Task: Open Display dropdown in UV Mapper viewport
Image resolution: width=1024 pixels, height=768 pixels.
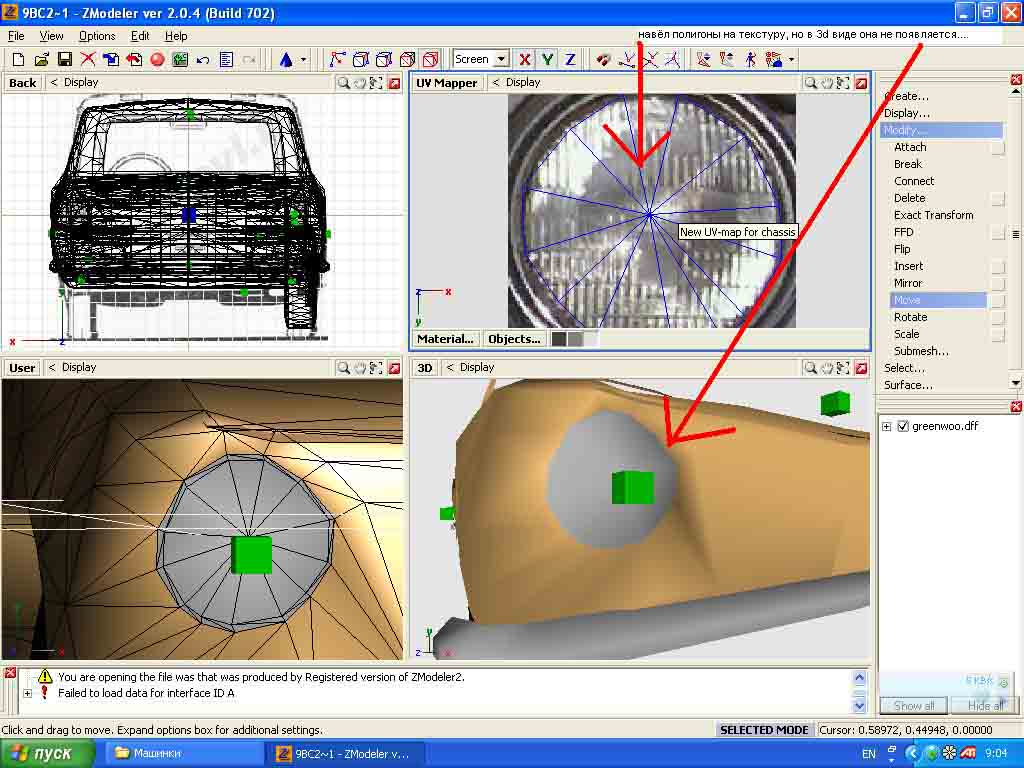Action: click(x=516, y=83)
